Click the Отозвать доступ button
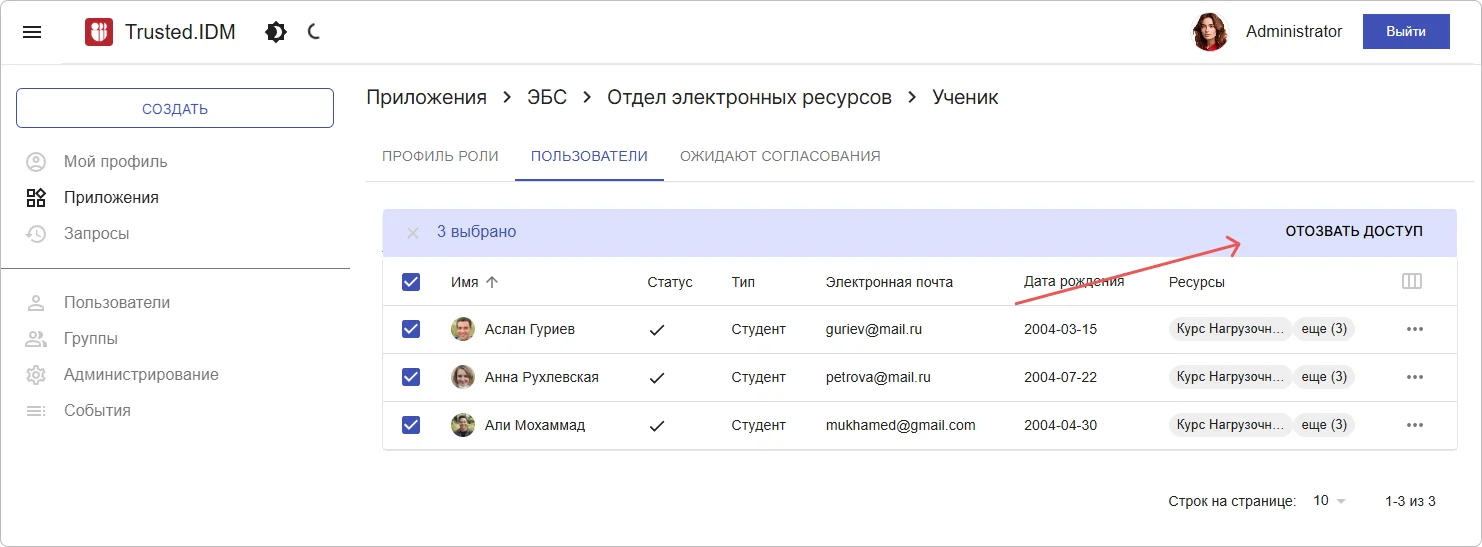The height and width of the screenshot is (547, 1482). (x=1353, y=232)
